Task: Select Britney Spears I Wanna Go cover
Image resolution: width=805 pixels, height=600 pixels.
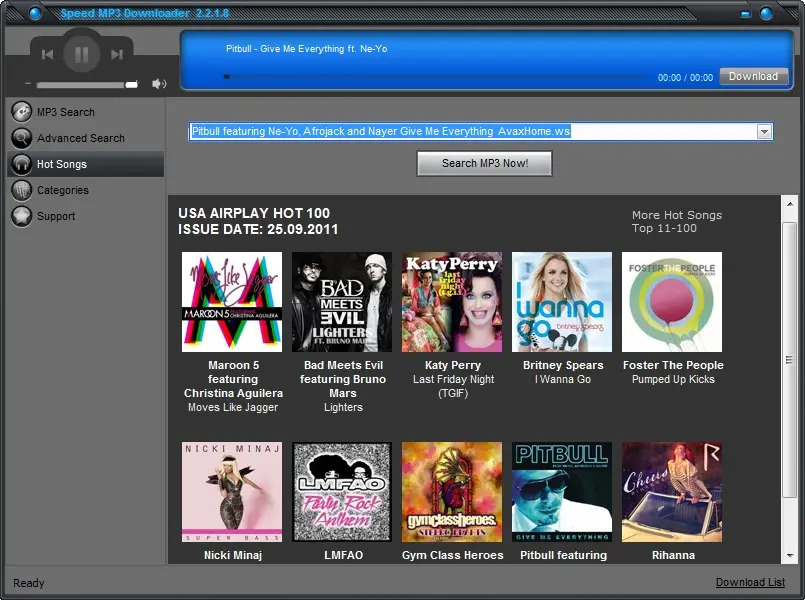Action: click(x=562, y=302)
